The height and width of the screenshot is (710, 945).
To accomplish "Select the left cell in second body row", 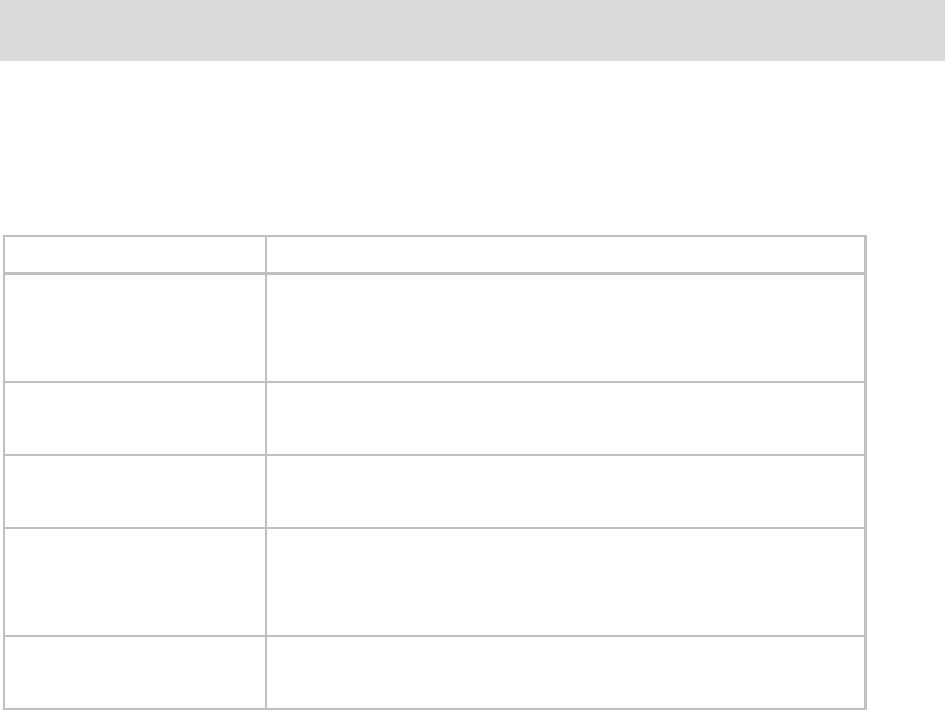I will click(135, 418).
